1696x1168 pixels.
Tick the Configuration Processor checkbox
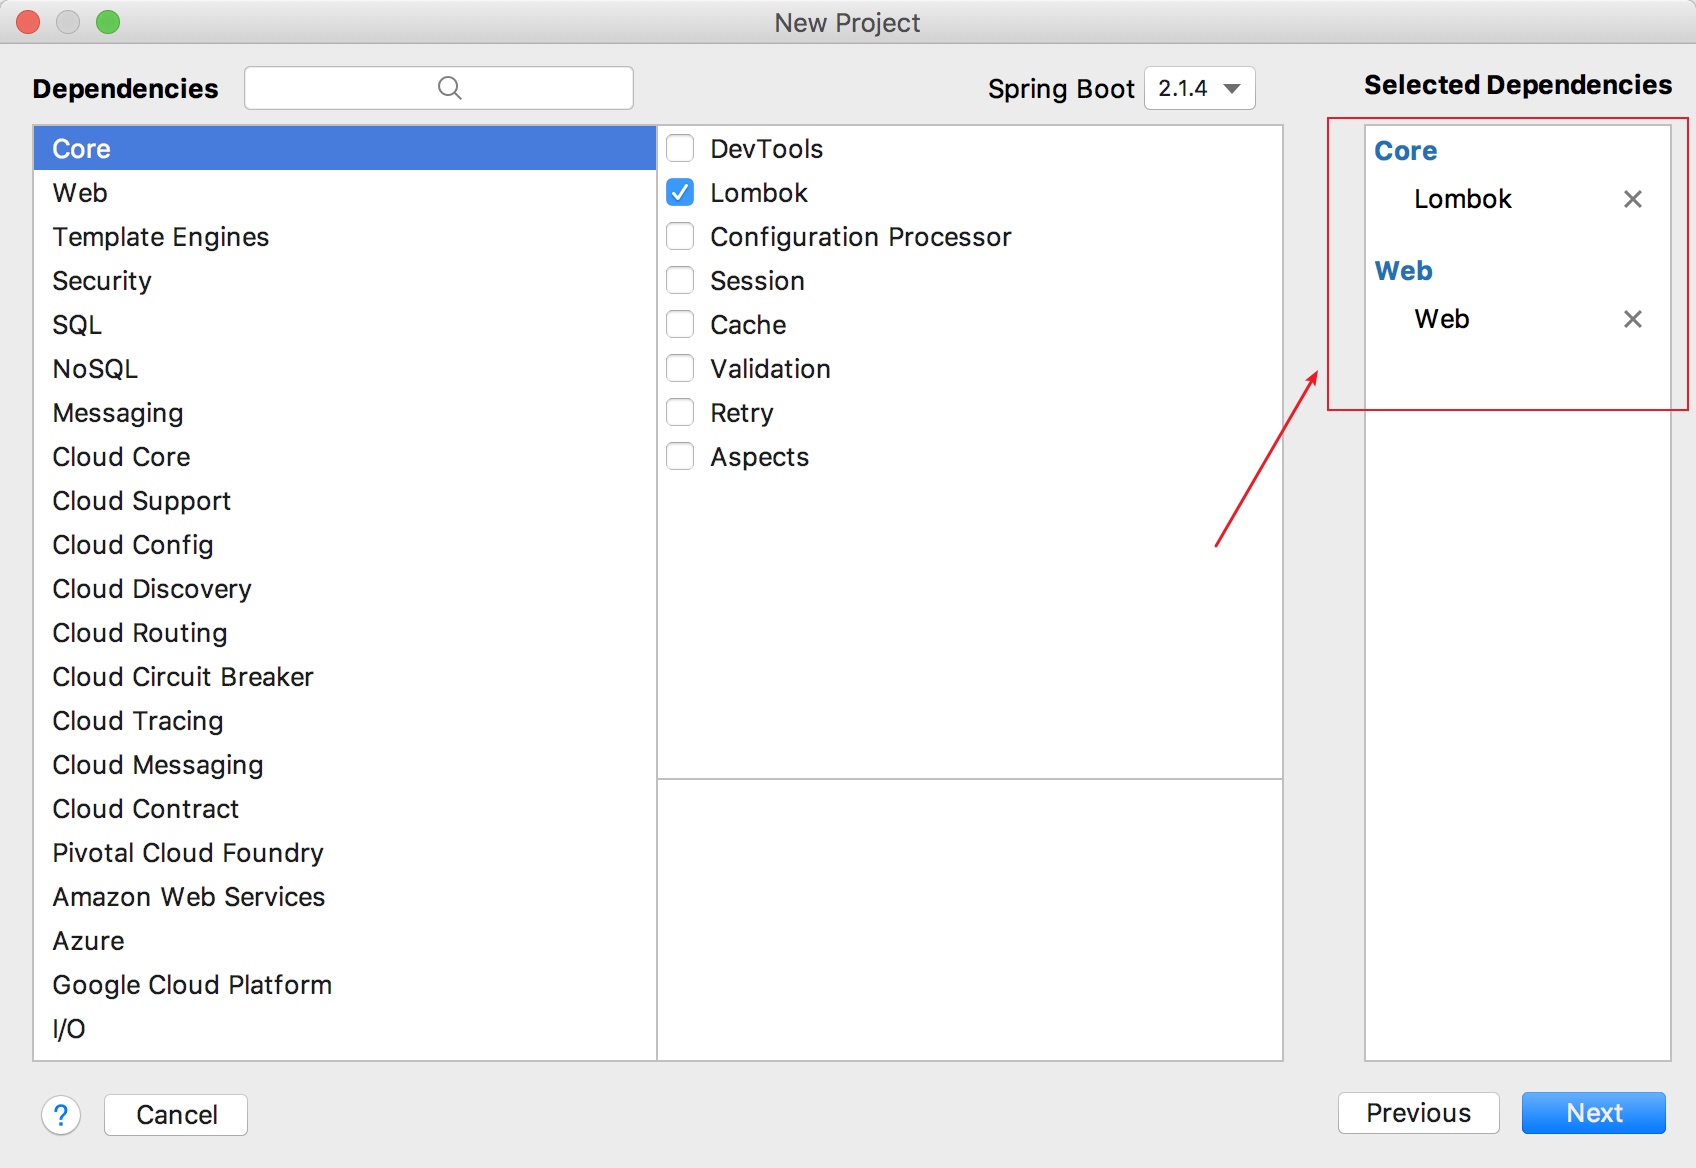point(680,237)
